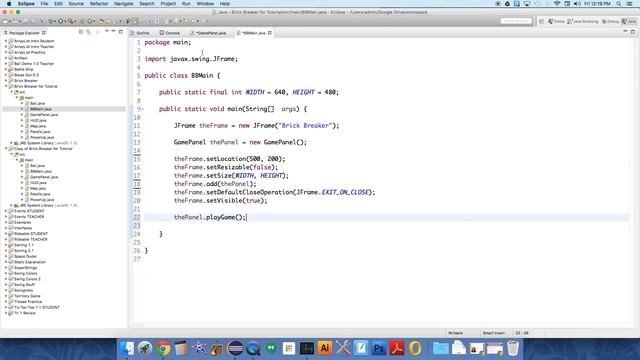Expand the Battle Ship project
The image size is (640, 360).
pyautogui.click(x=6, y=69)
